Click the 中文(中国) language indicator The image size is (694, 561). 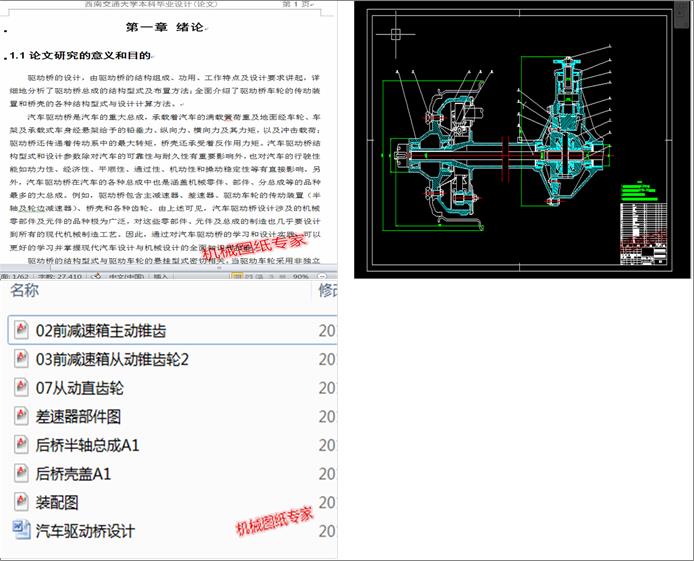click(x=126, y=277)
